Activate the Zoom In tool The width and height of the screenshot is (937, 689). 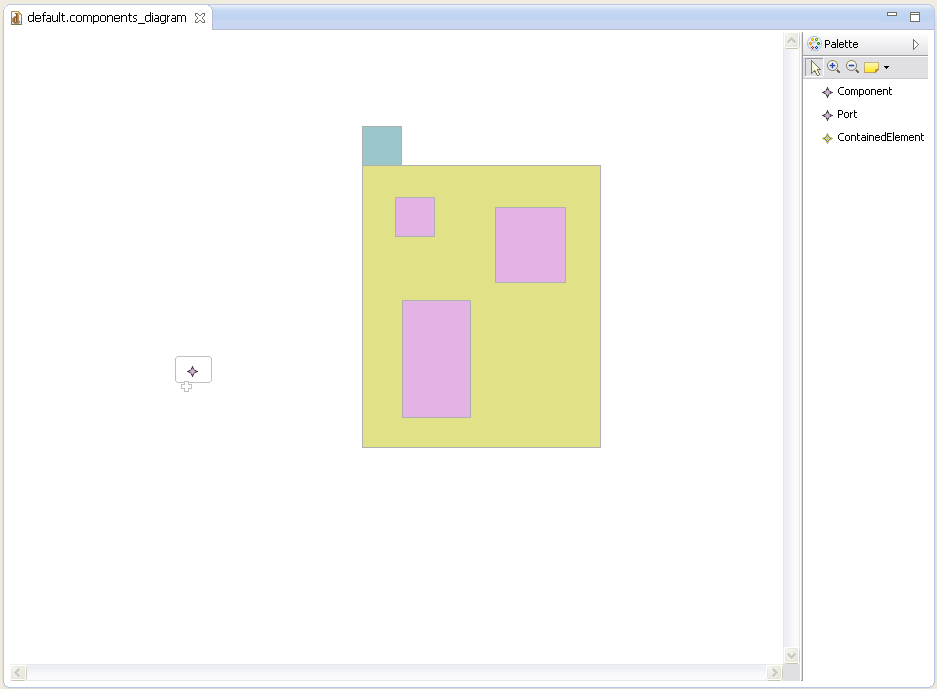834,68
